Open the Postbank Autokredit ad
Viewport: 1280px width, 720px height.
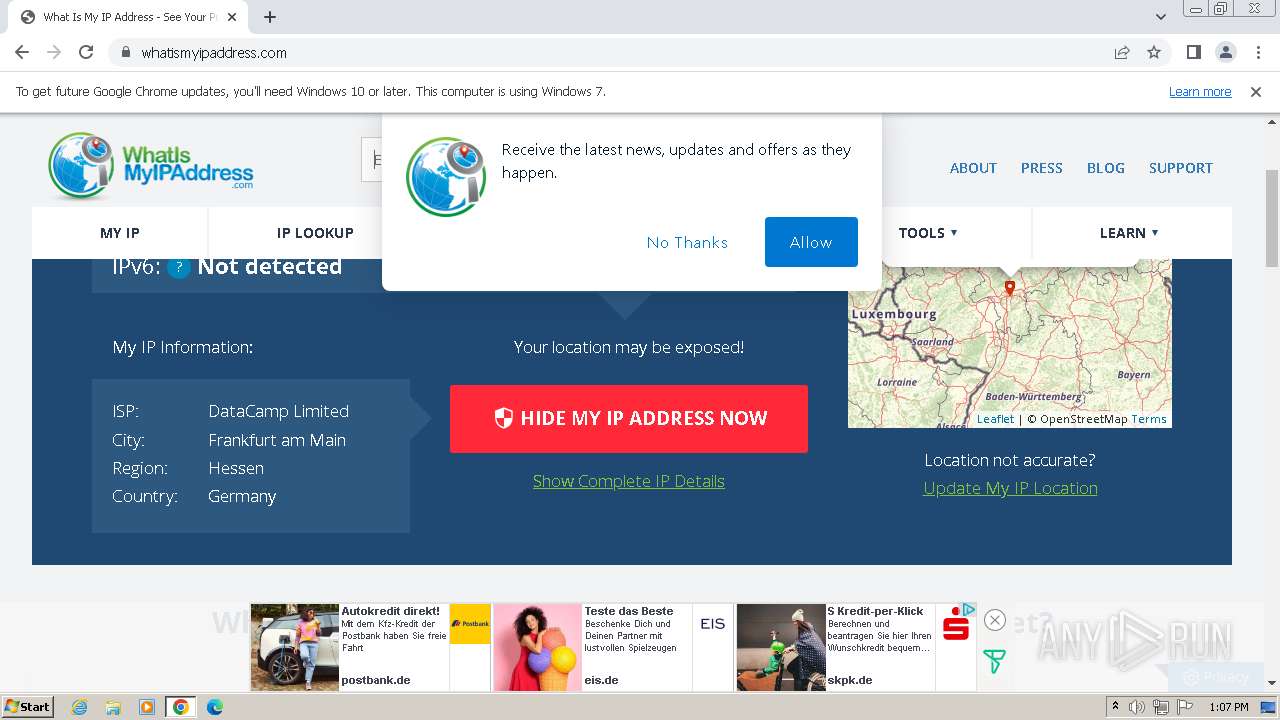coord(371,647)
